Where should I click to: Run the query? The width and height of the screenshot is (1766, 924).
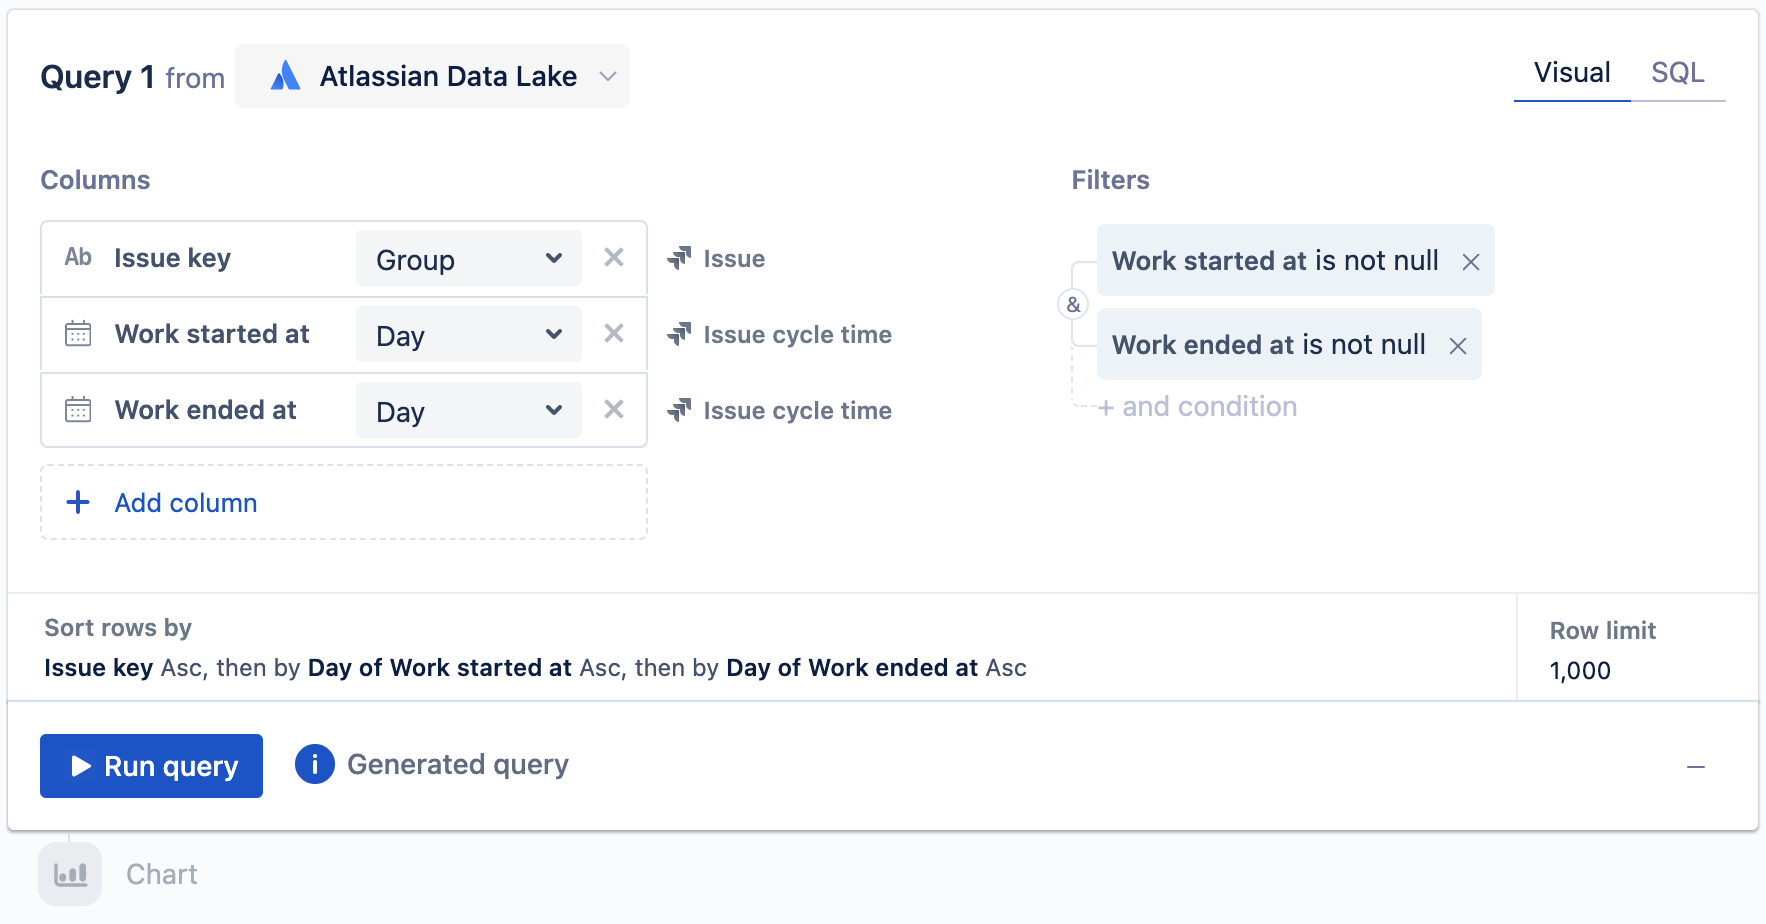coord(152,766)
